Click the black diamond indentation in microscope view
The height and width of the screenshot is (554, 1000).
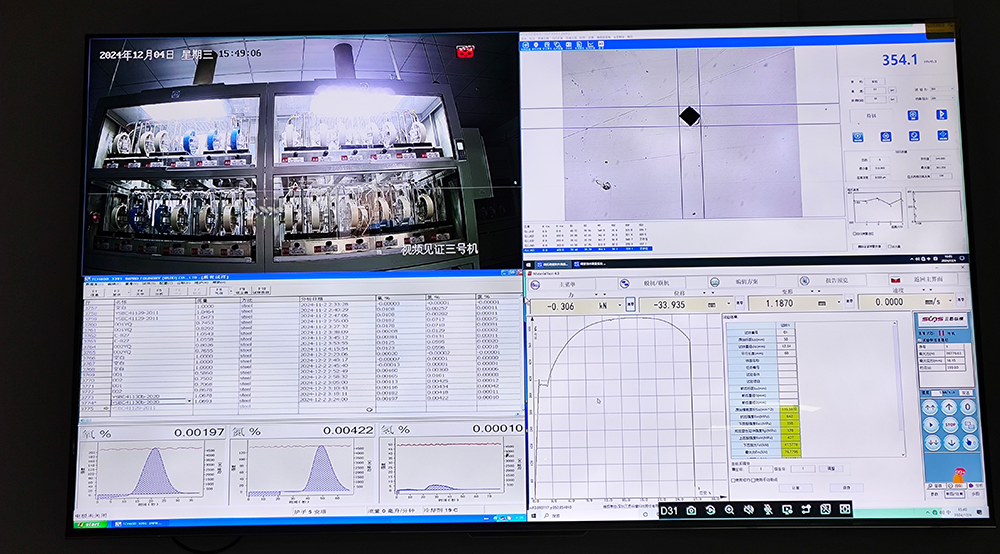[689, 116]
